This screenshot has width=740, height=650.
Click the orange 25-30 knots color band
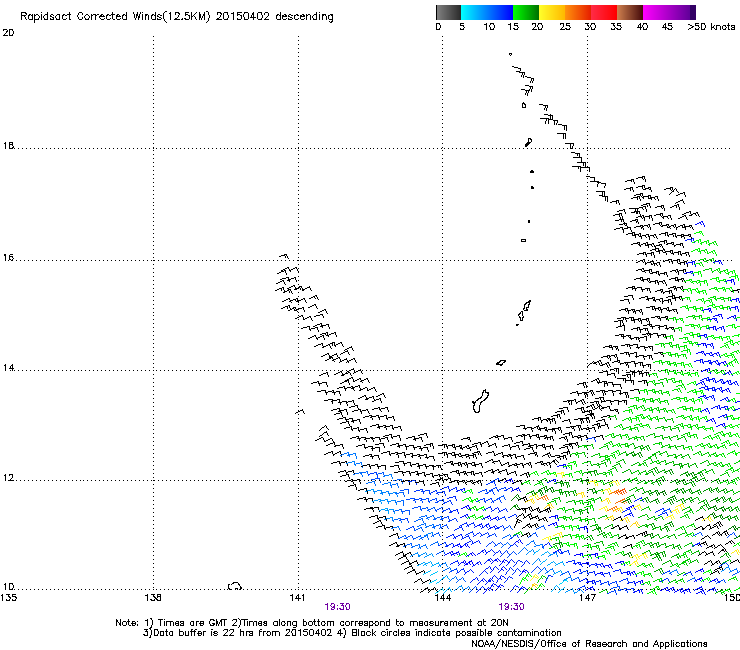(x=578, y=12)
